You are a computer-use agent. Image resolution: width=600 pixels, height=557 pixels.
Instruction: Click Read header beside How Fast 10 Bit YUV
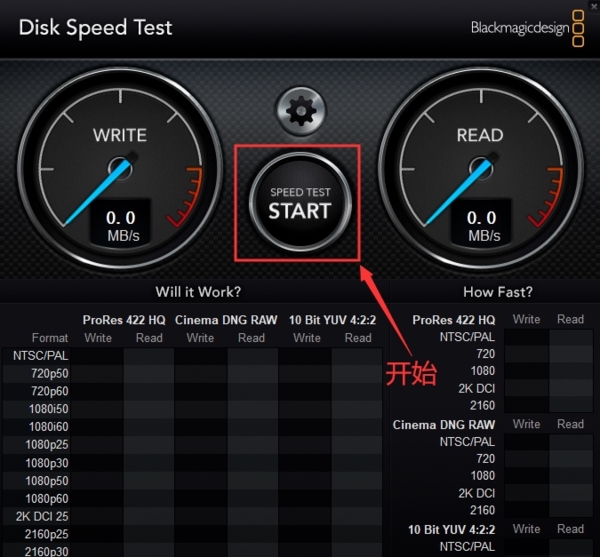571,529
